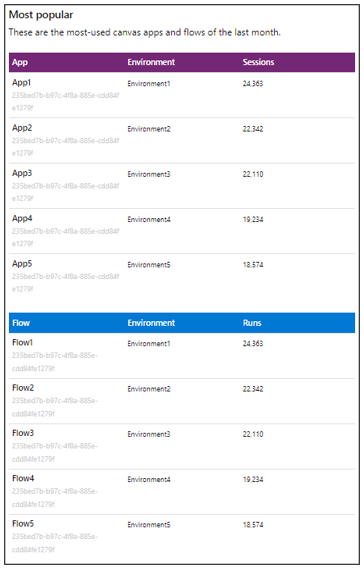Click the Runs column header
This screenshot has width=364, height=569.
pyautogui.click(x=252, y=323)
